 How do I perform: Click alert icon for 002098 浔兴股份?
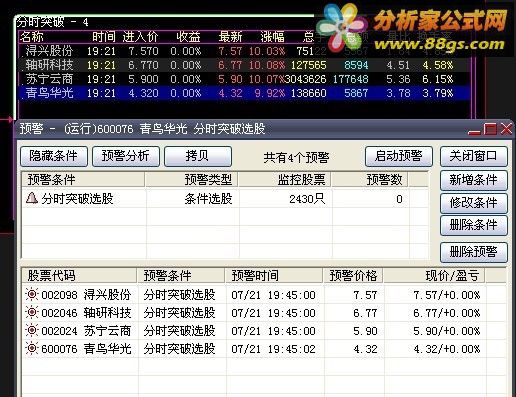click(x=32, y=294)
